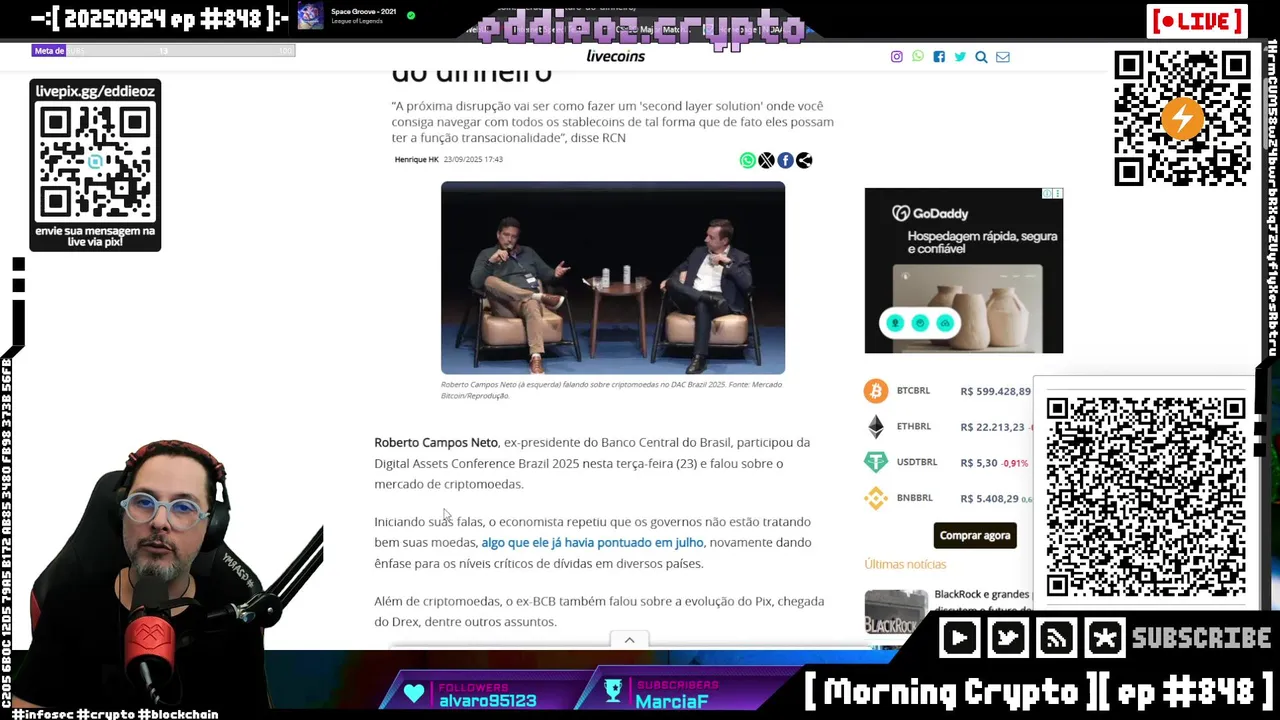Click the Tether USDTBRL coin icon

(x=876, y=462)
